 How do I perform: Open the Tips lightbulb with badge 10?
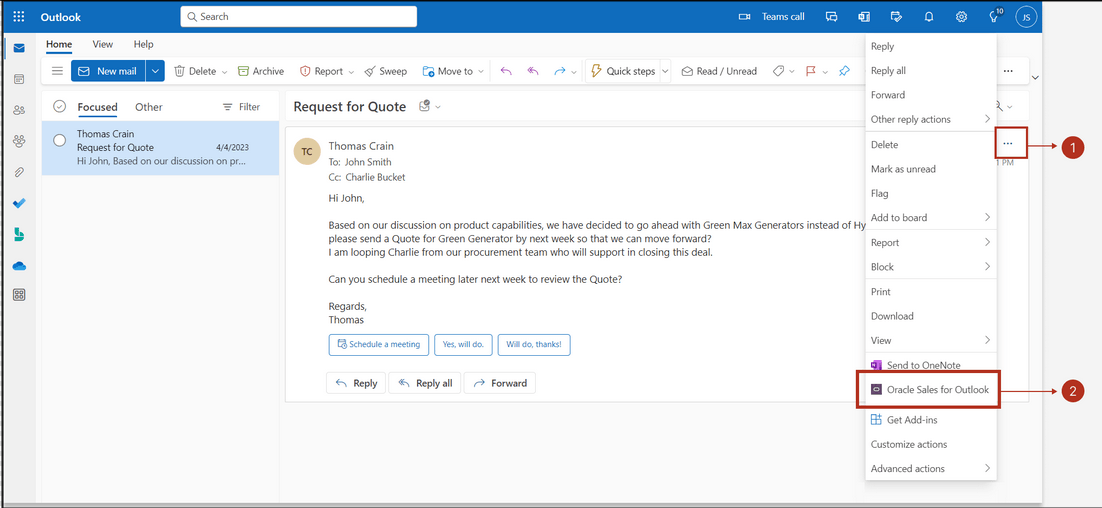(995, 15)
